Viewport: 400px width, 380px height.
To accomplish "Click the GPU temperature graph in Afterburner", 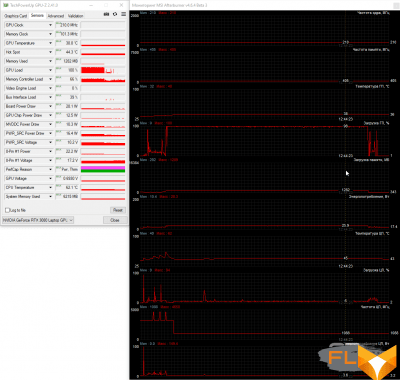I will click(265, 103).
